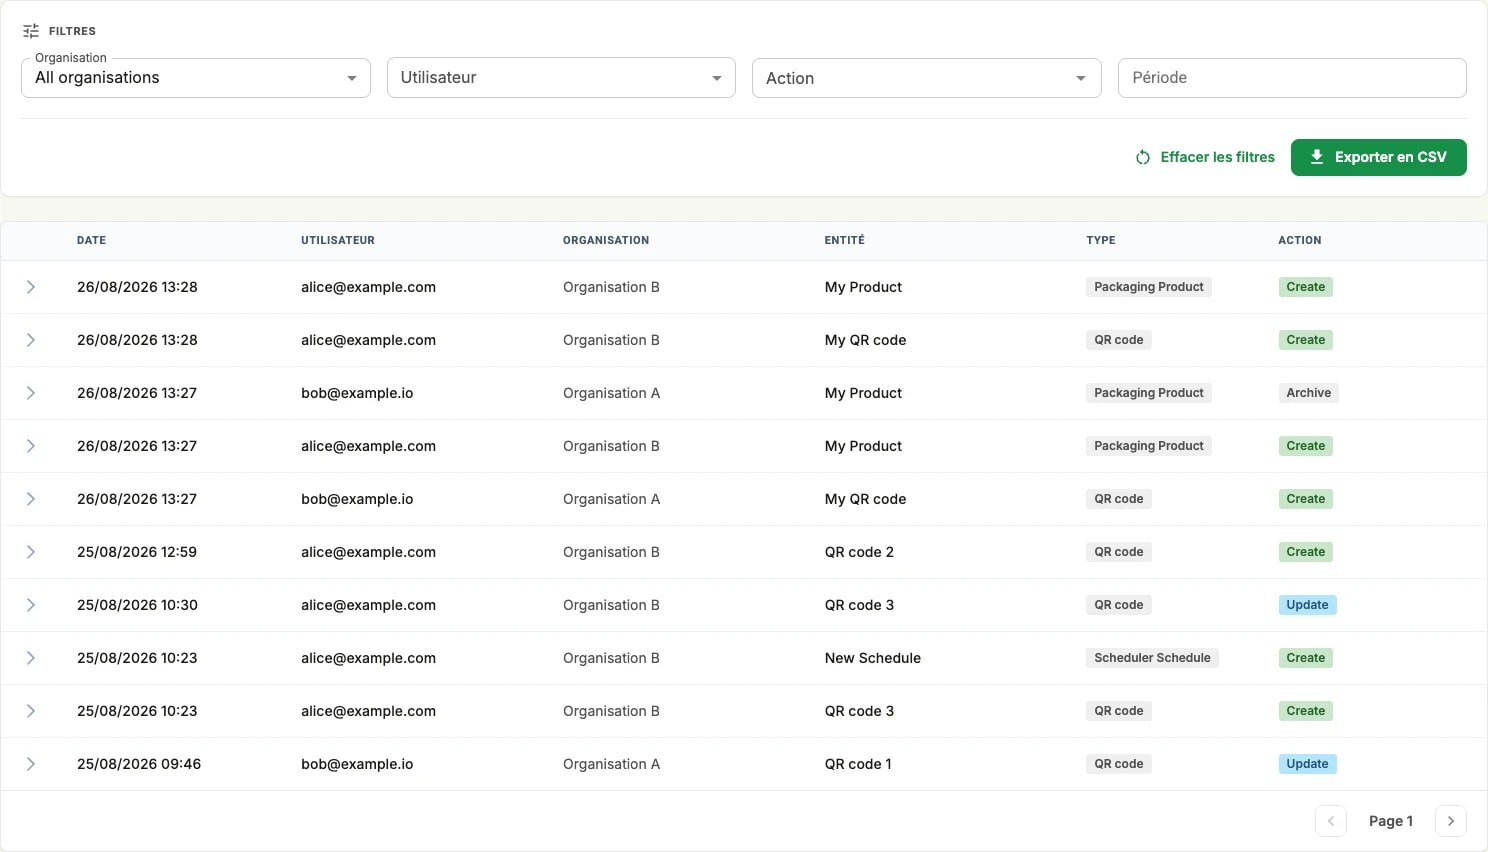Click the Update badge in QR code 3 row
Image resolution: width=1488 pixels, height=852 pixels.
tap(1307, 605)
